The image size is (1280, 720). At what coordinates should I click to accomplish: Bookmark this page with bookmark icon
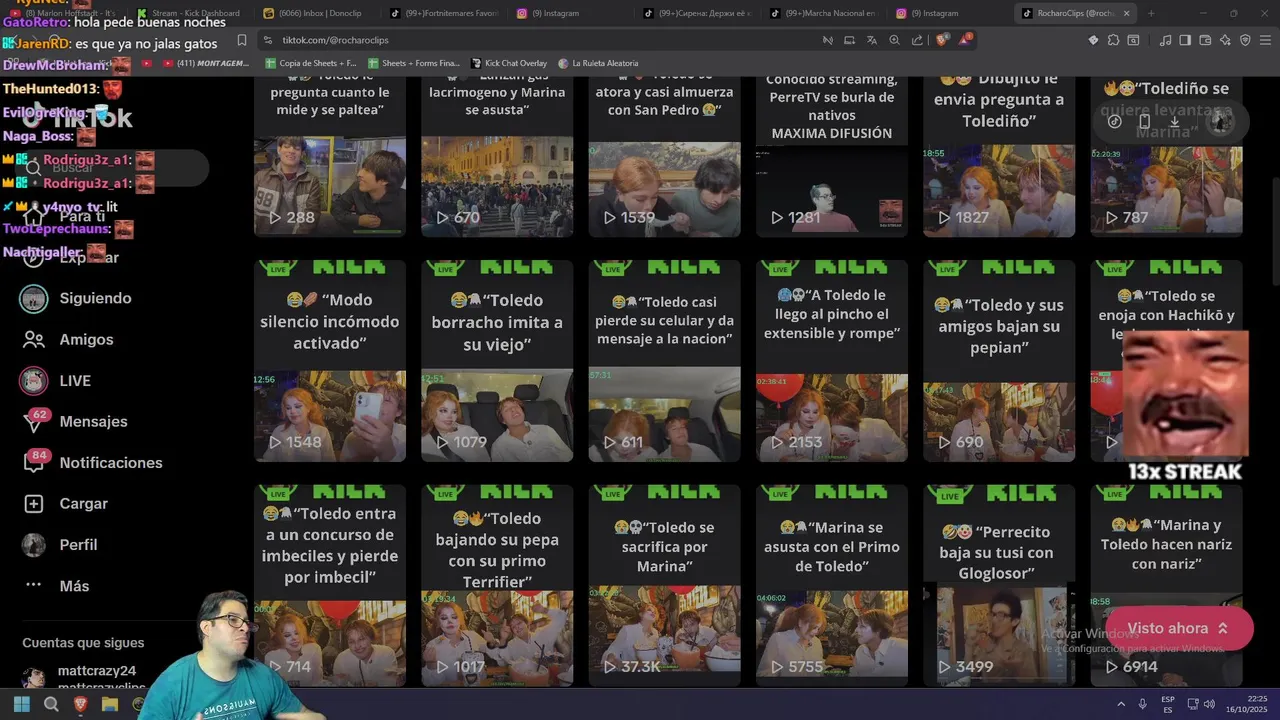click(242, 40)
